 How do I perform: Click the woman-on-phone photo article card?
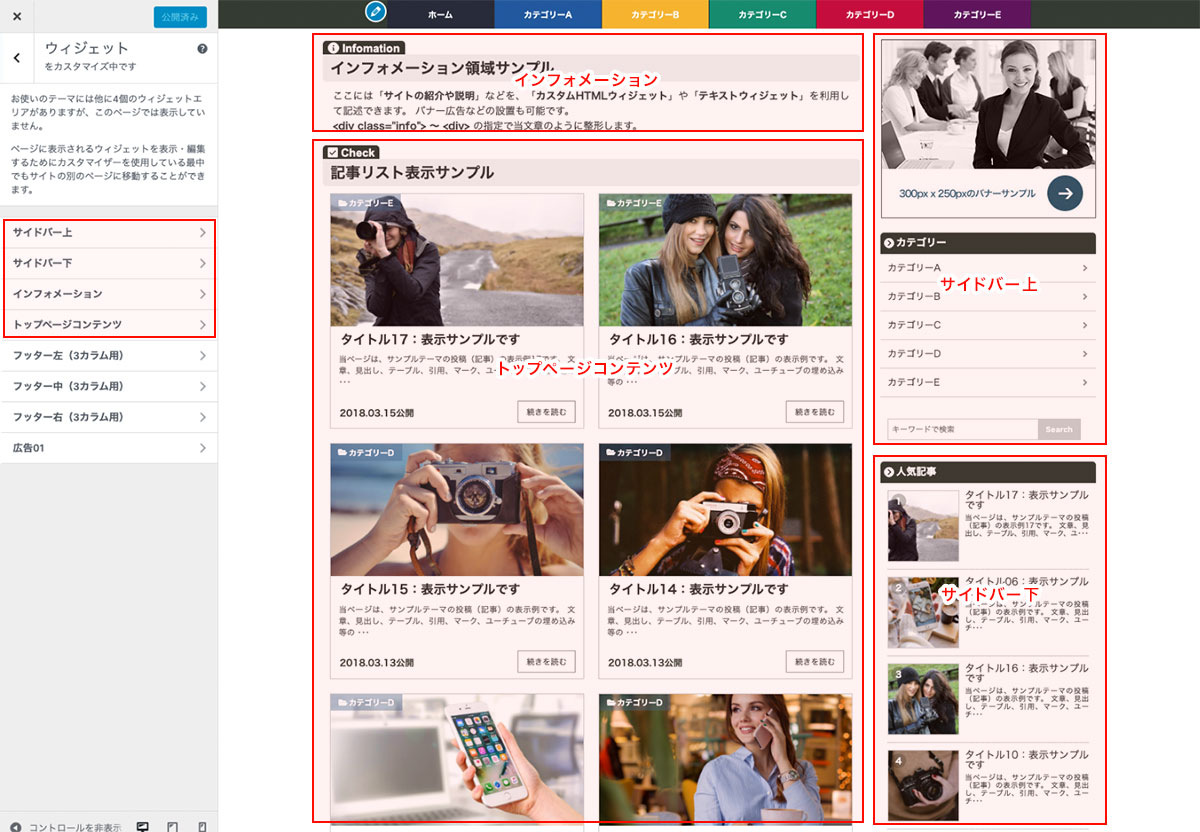725,759
